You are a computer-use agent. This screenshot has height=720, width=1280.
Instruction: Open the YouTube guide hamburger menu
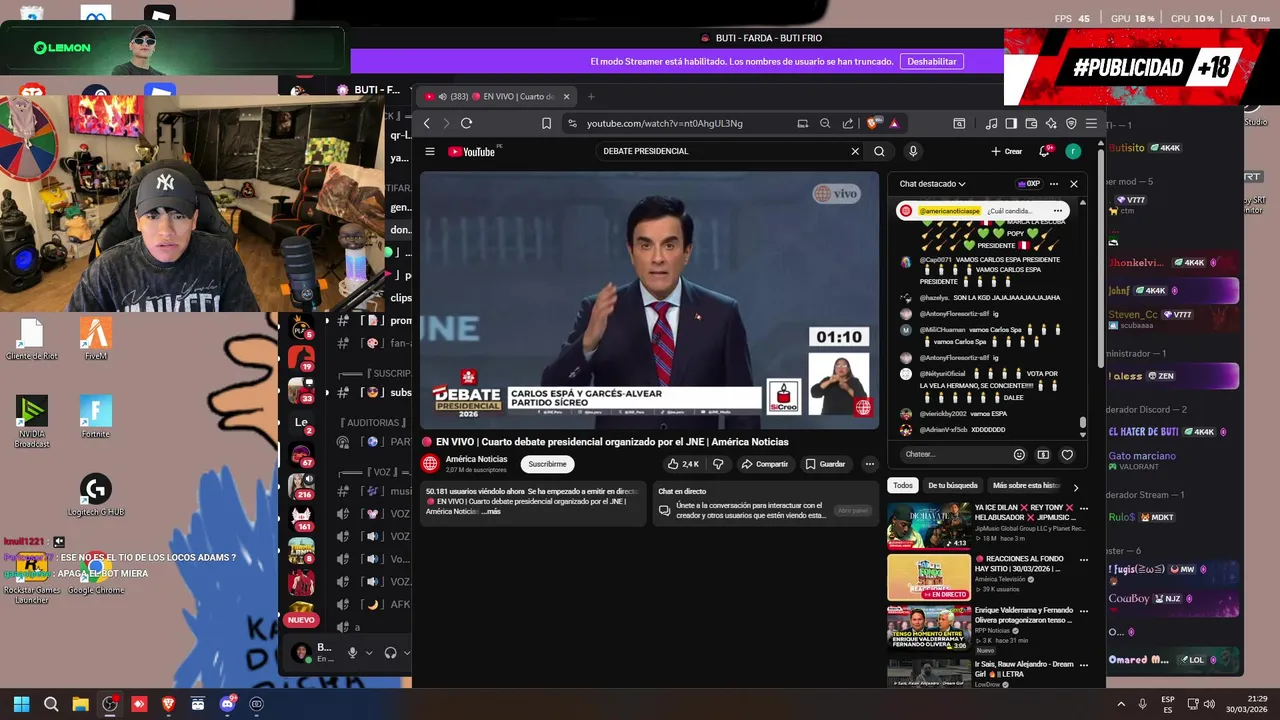430,151
